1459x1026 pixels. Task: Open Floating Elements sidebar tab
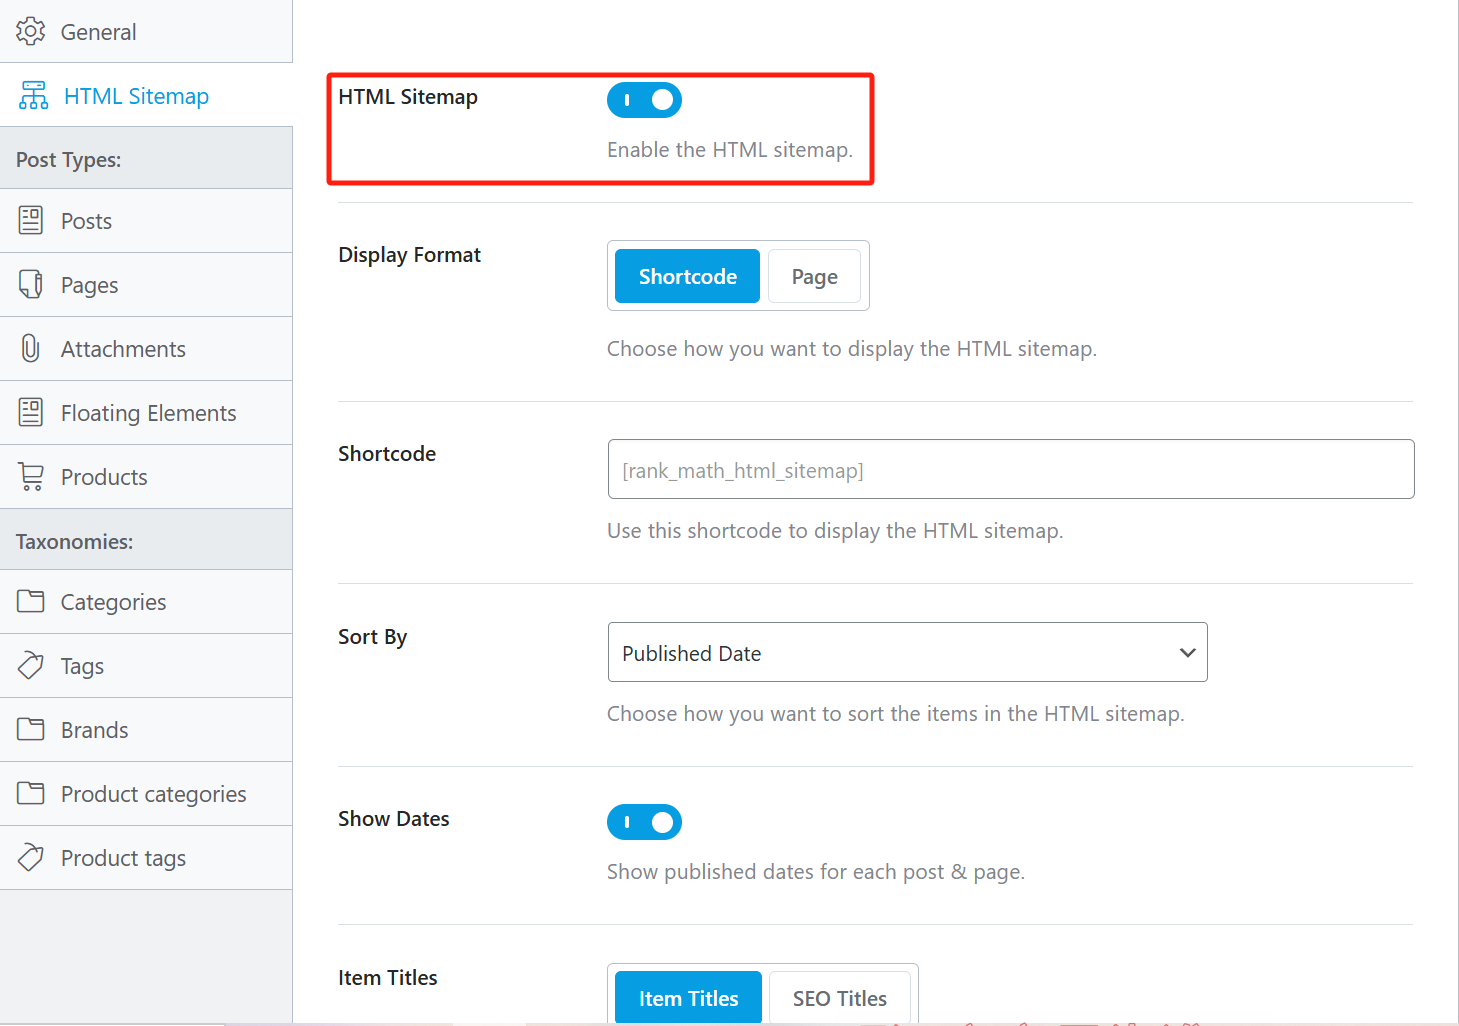(148, 413)
